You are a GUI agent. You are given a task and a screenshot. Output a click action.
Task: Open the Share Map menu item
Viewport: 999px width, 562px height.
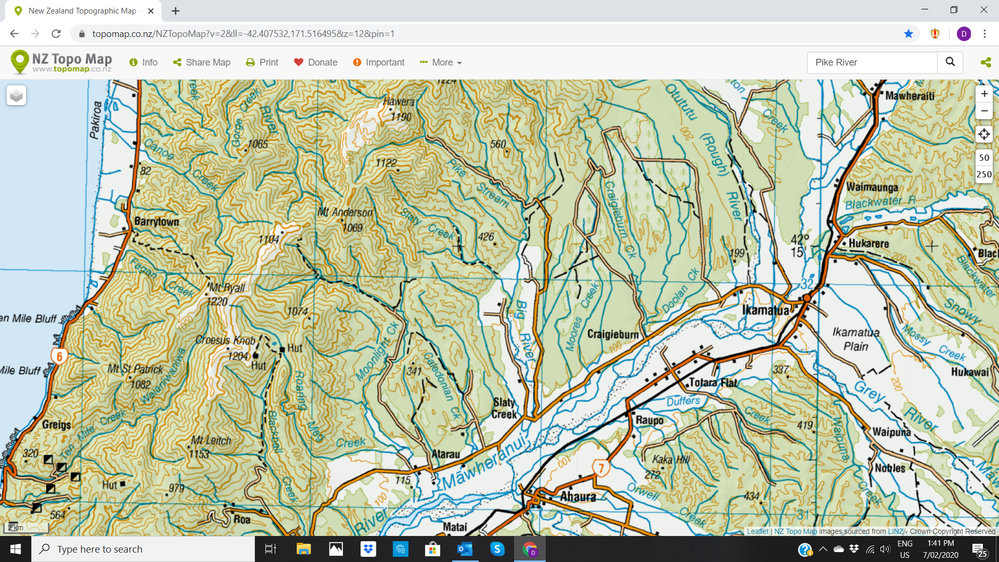[201, 62]
